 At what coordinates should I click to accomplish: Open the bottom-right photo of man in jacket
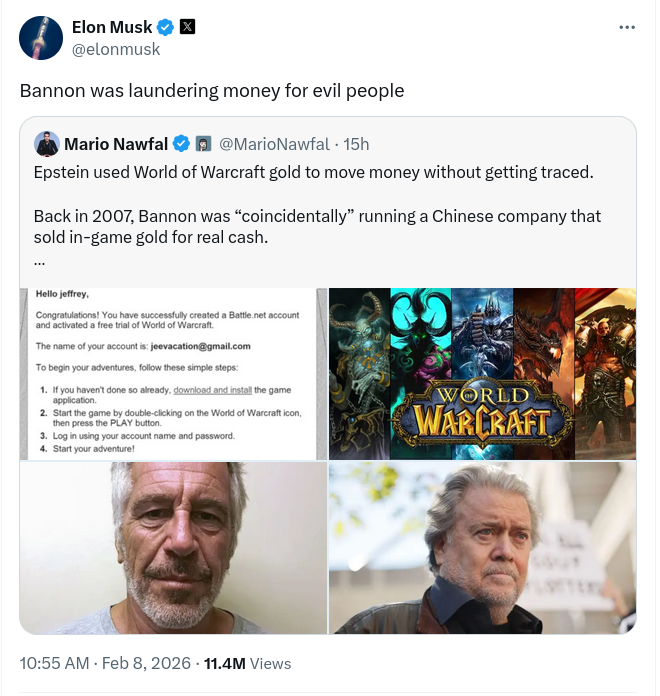[x=482, y=548]
